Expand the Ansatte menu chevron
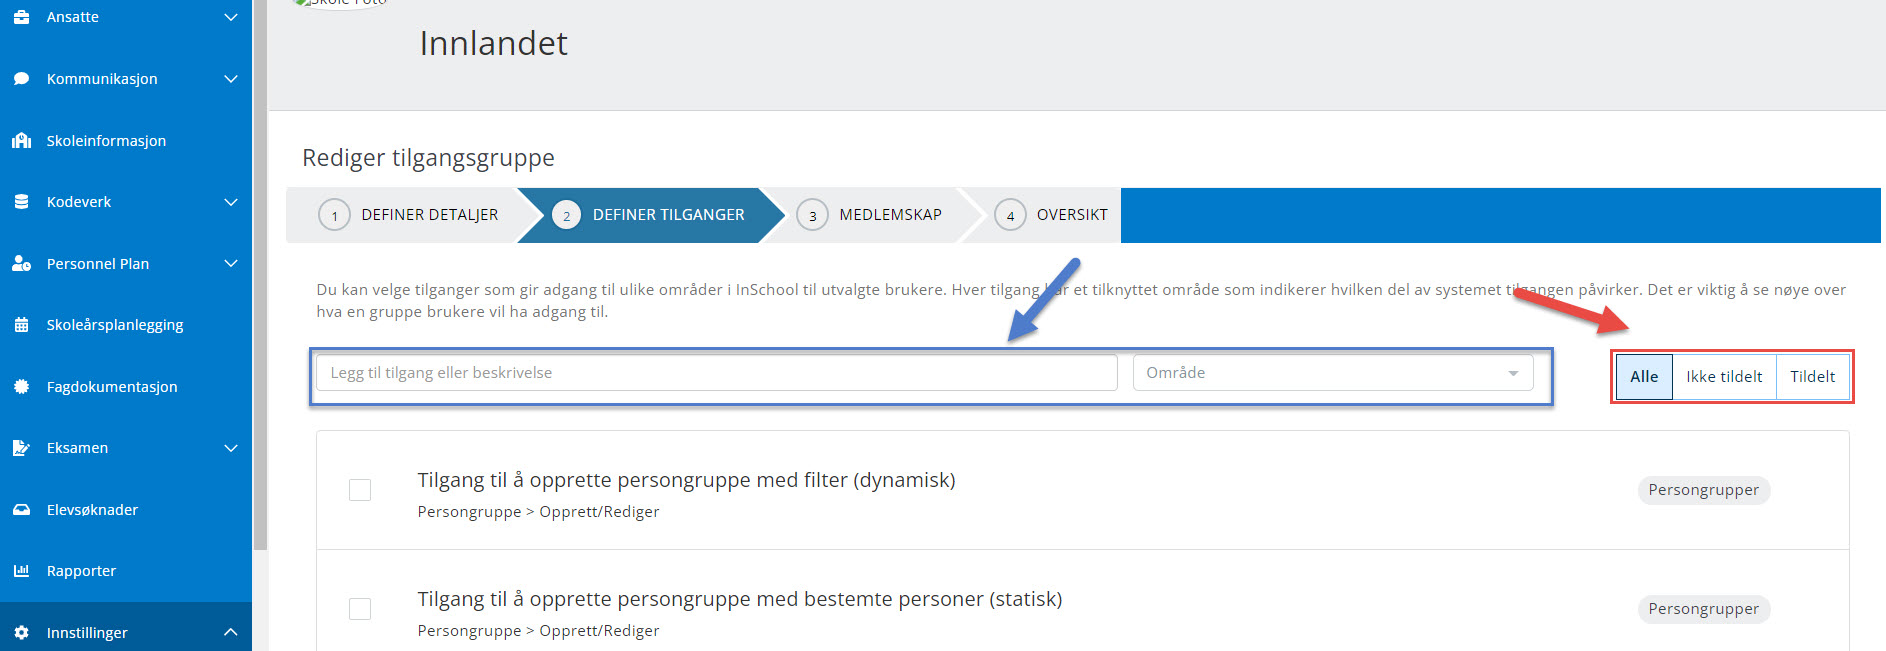This screenshot has height=651, width=1886. point(230,17)
